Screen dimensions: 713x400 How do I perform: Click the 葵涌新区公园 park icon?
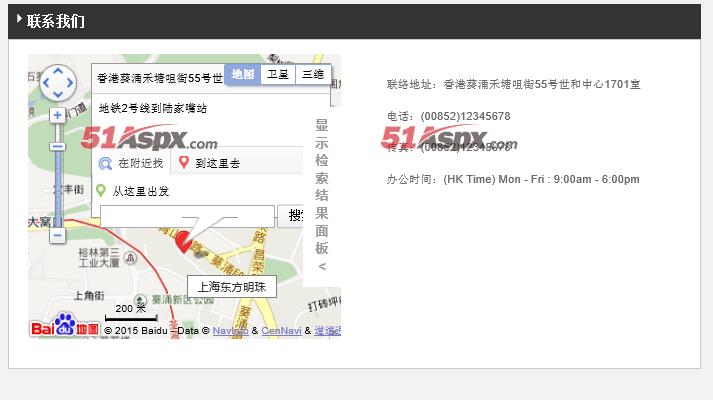140,300
